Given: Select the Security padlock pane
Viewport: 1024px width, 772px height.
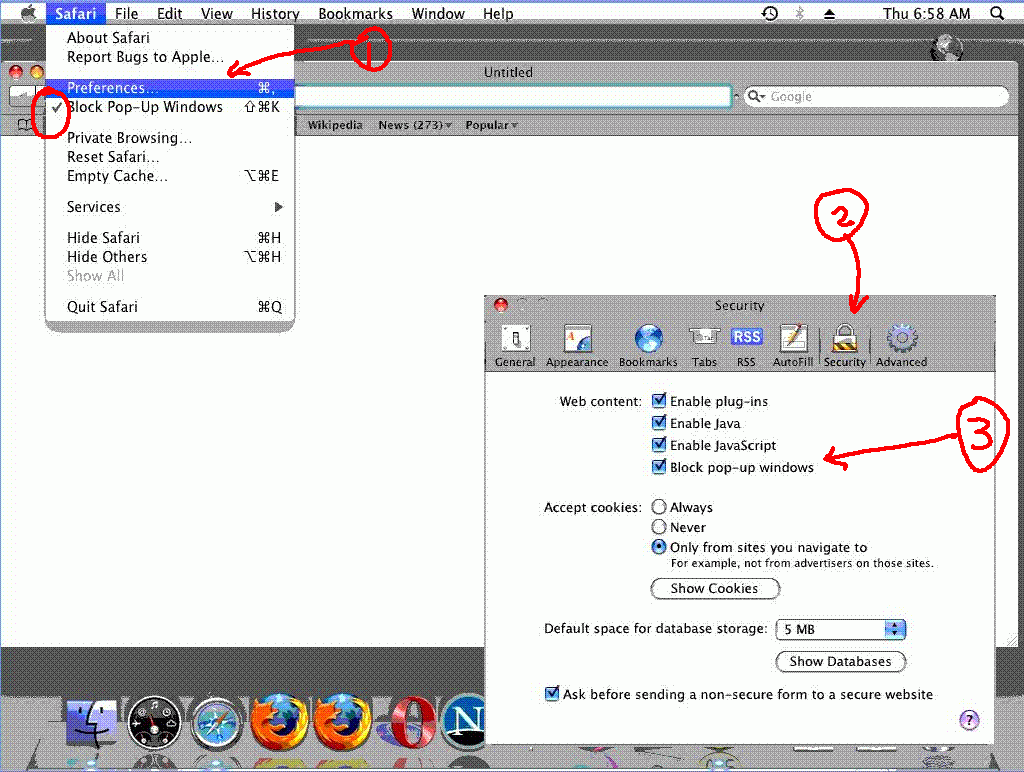Looking at the screenshot, I should [x=844, y=346].
